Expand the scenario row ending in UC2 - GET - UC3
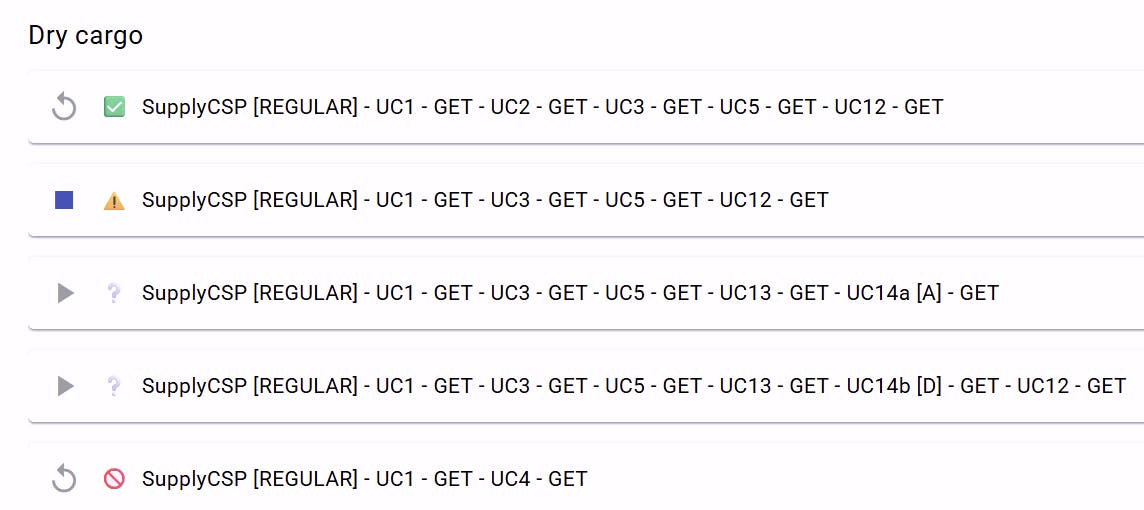Image resolution: width=1144 pixels, height=510 pixels. (x=586, y=107)
